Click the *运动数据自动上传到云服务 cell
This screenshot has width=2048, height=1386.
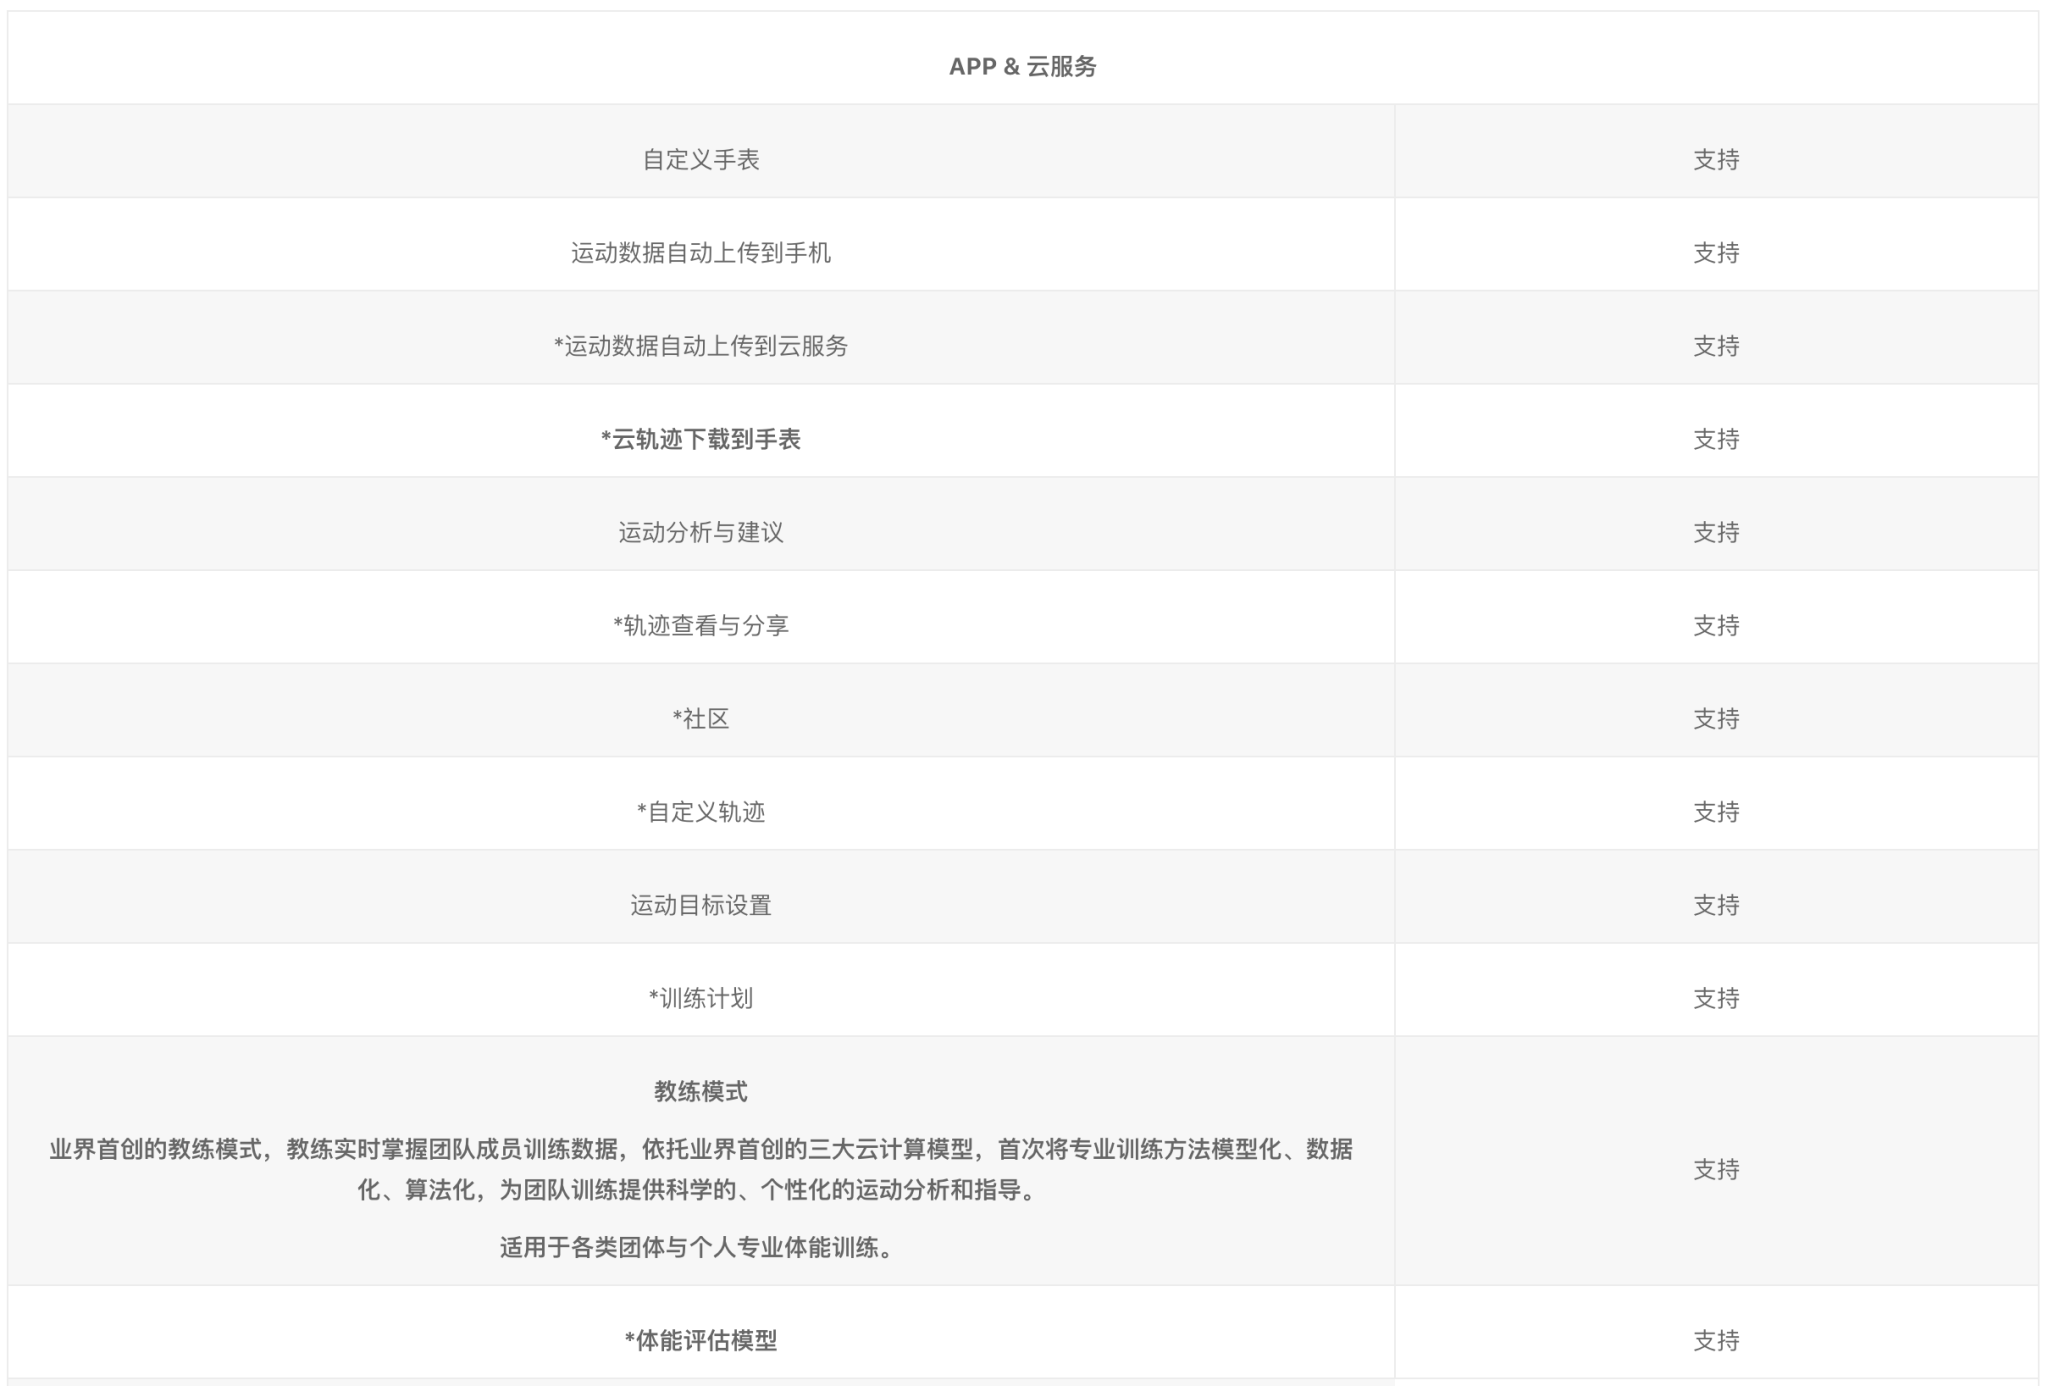(700, 346)
